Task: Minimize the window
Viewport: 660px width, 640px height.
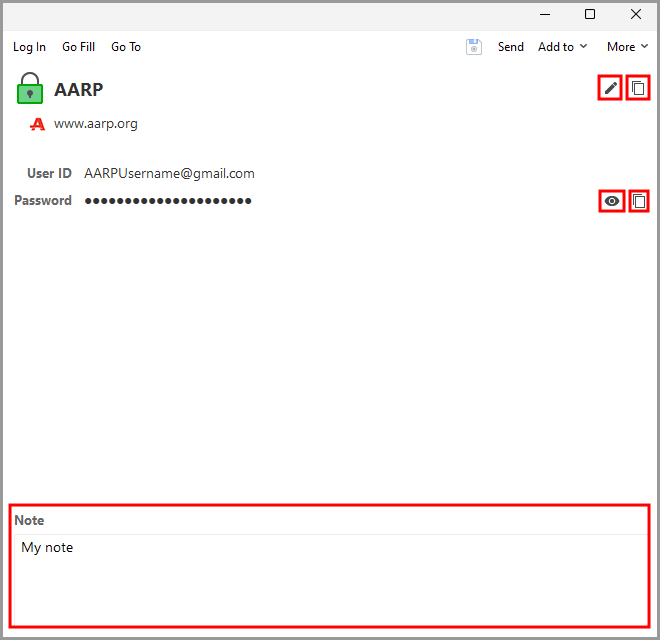Action: pyautogui.click(x=545, y=14)
